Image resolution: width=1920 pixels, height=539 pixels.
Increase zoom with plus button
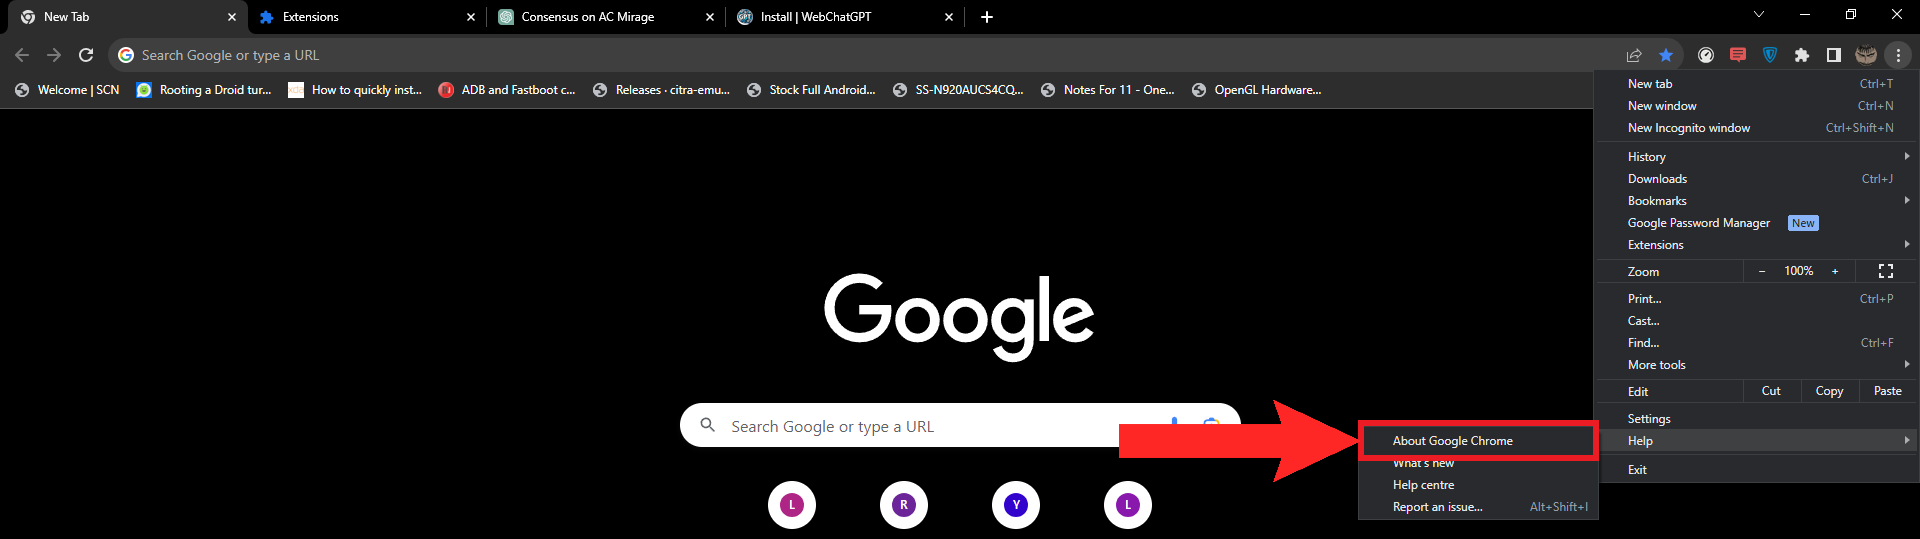point(1835,271)
